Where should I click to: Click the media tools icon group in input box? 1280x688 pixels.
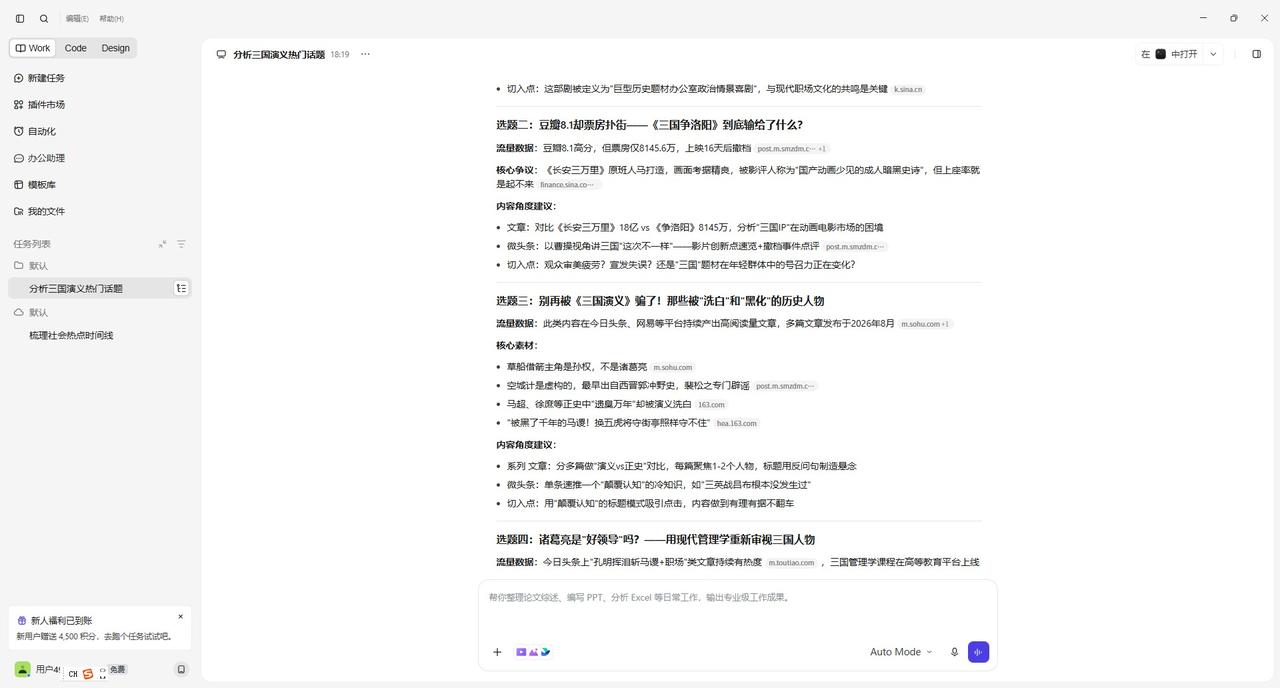coord(533,652)
